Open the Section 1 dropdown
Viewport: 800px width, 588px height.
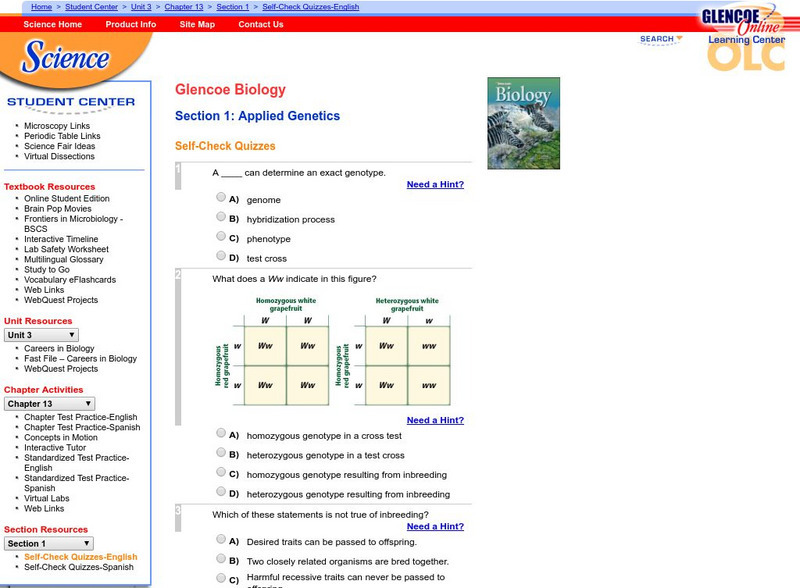tap(49, 544)
